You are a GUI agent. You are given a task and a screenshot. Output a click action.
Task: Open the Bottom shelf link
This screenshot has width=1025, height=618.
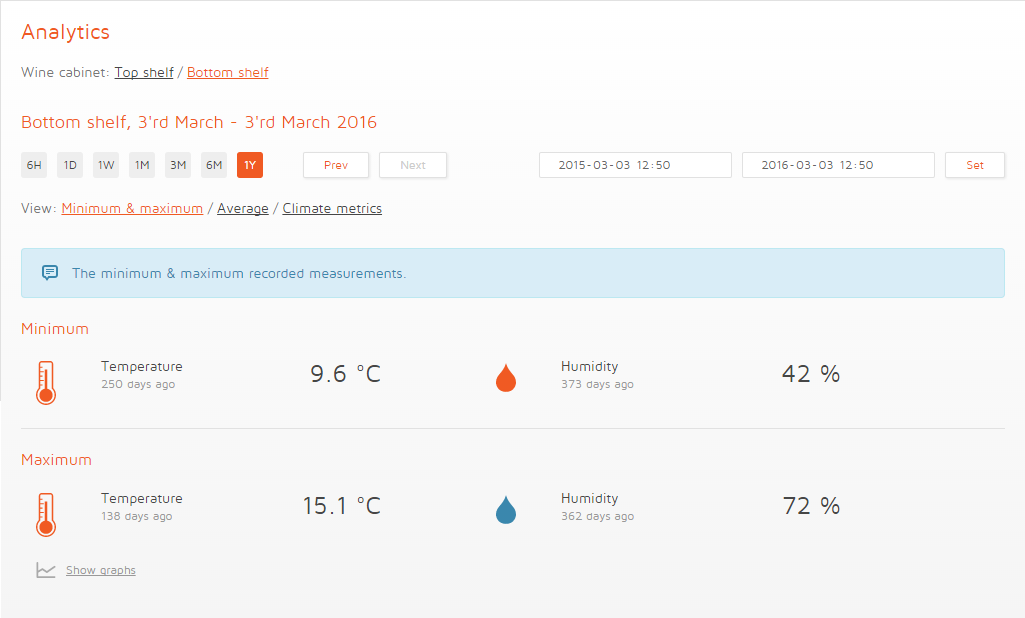227,73
